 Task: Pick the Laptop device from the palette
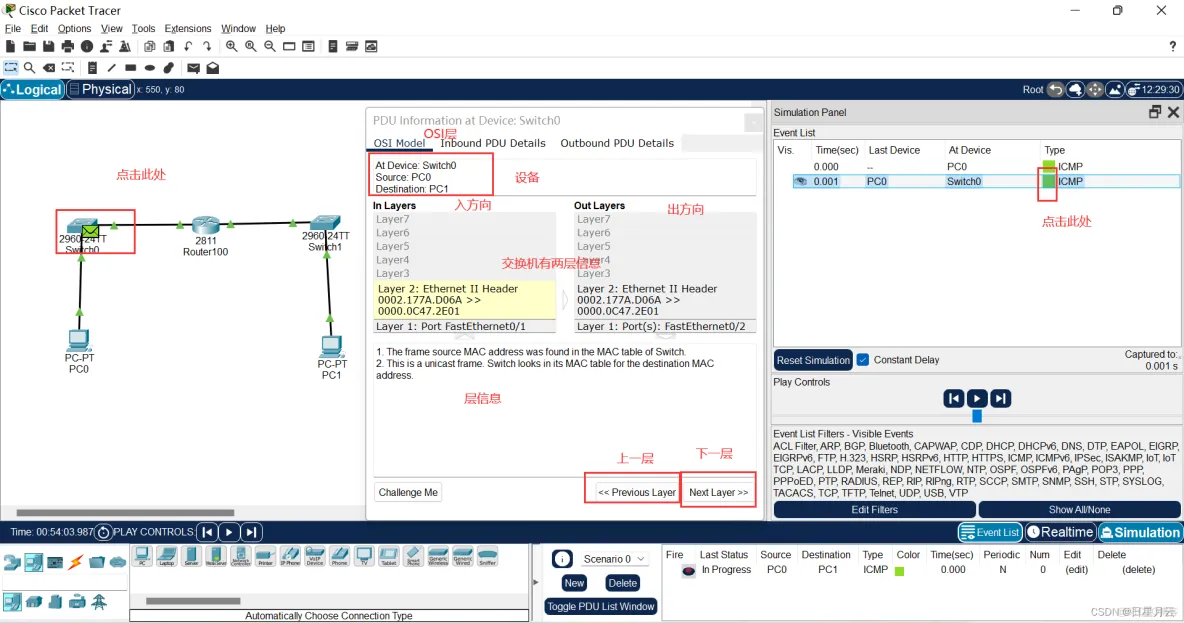click(x=167, y=557)
